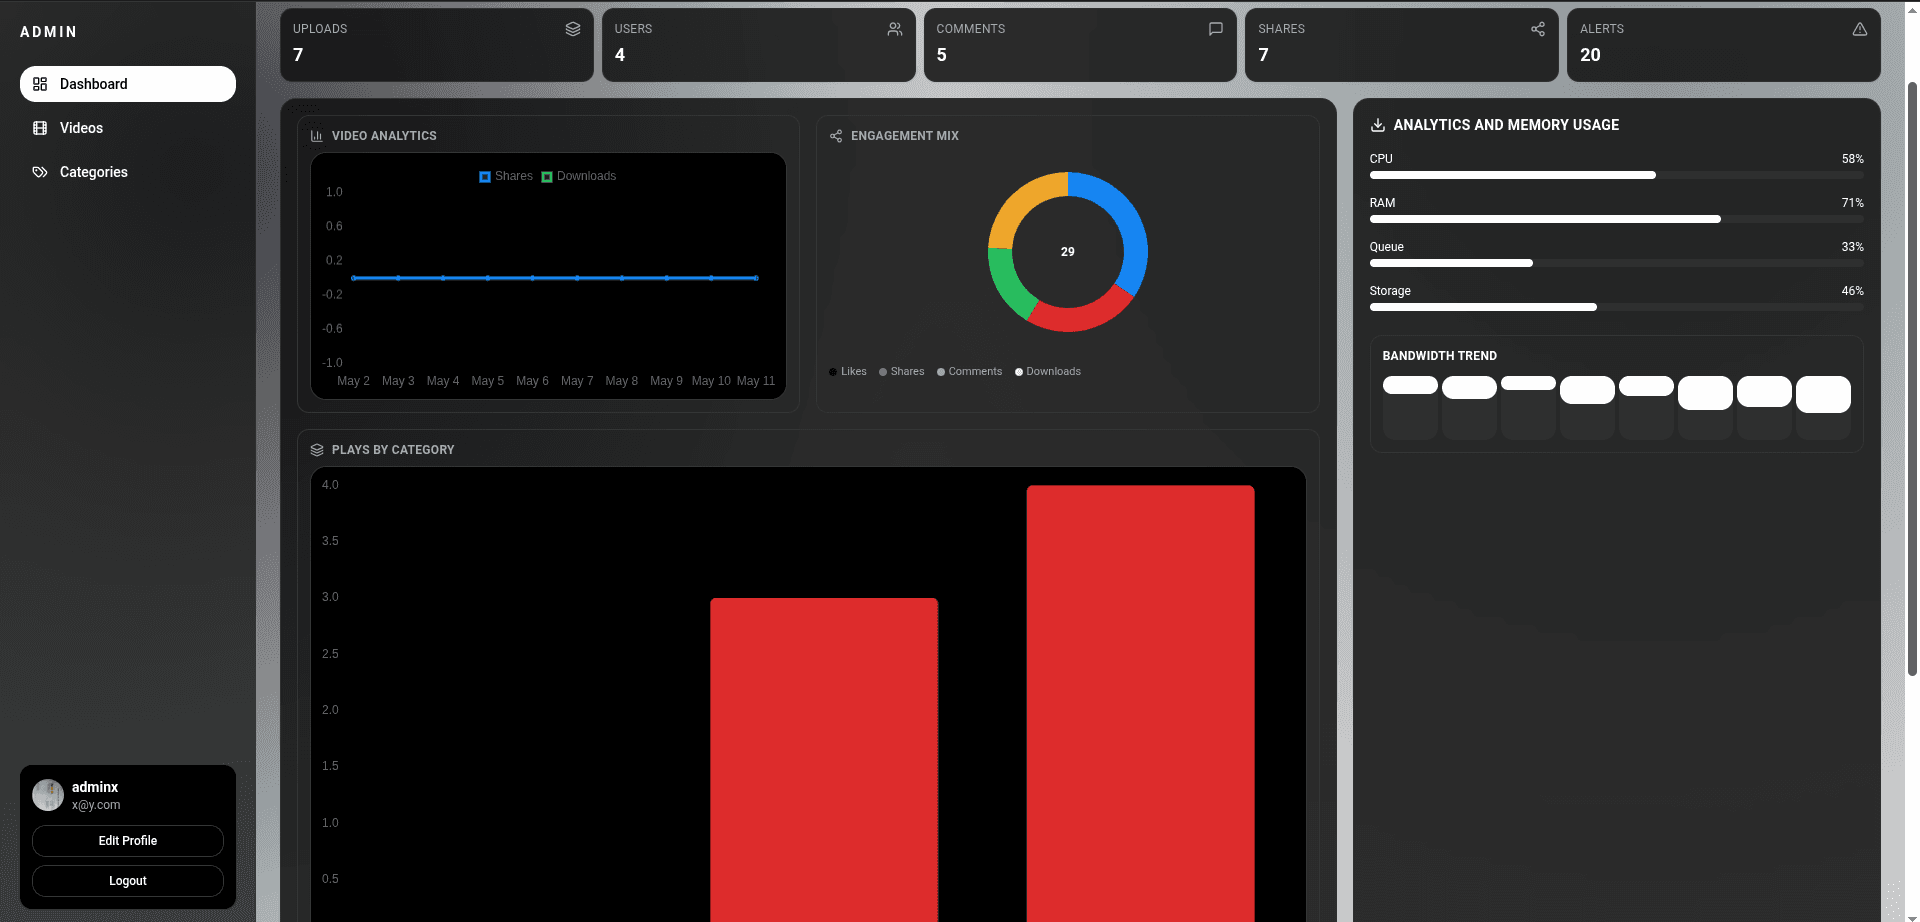Open the Shares stat card
The image size is (1920, 922).
click(1402, 45)
